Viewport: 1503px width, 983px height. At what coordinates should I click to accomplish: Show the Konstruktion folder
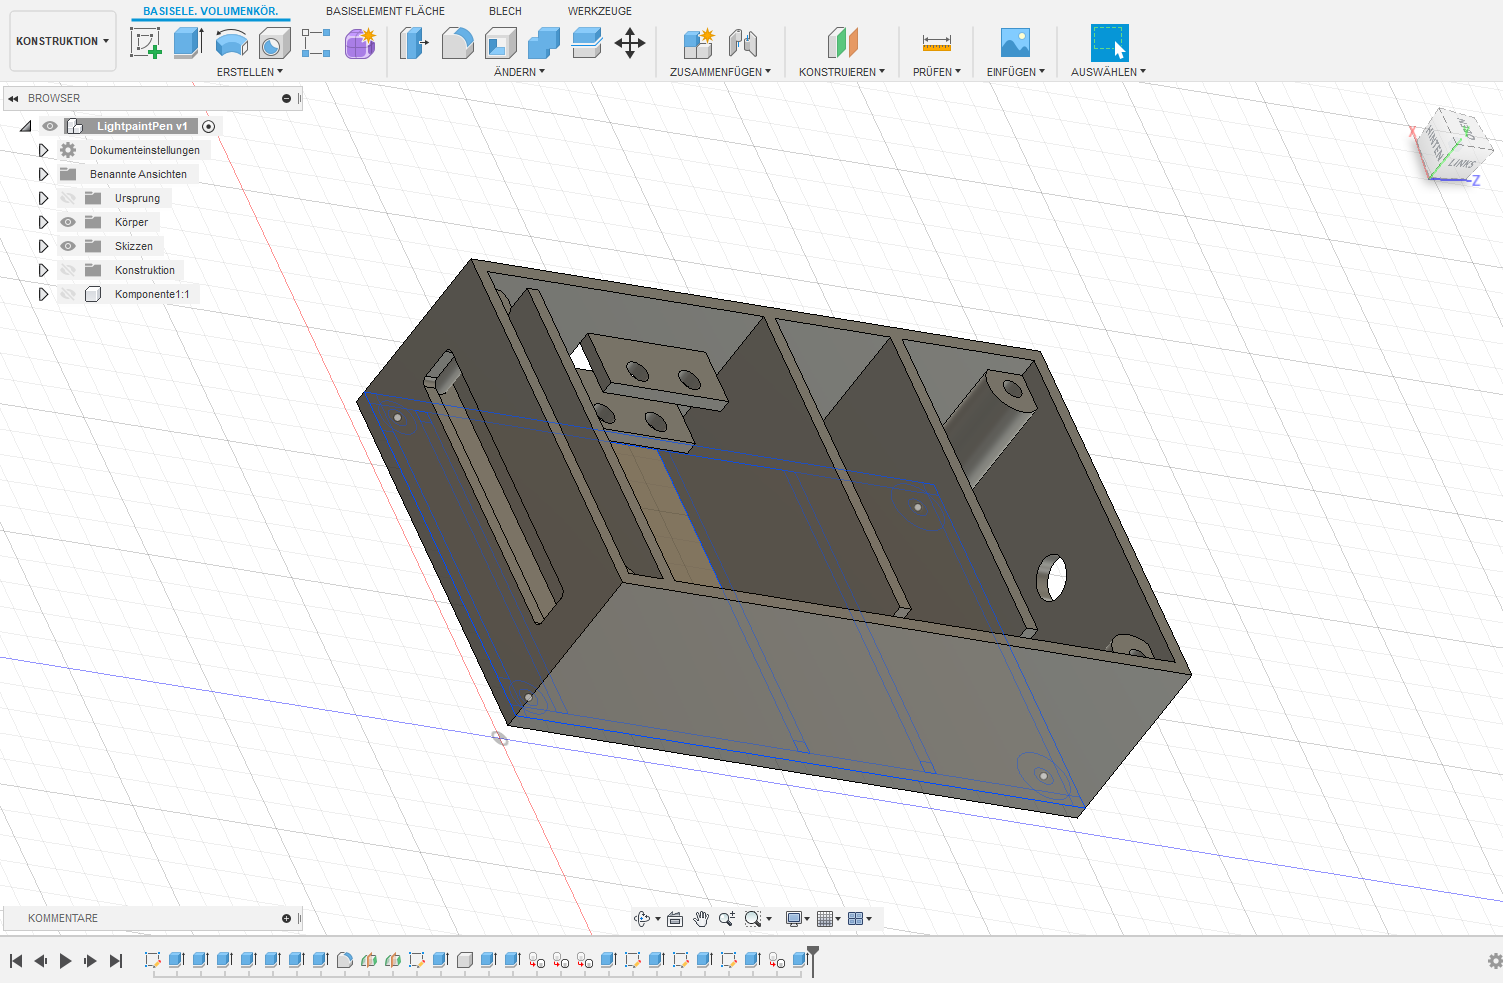click(68, 270)
